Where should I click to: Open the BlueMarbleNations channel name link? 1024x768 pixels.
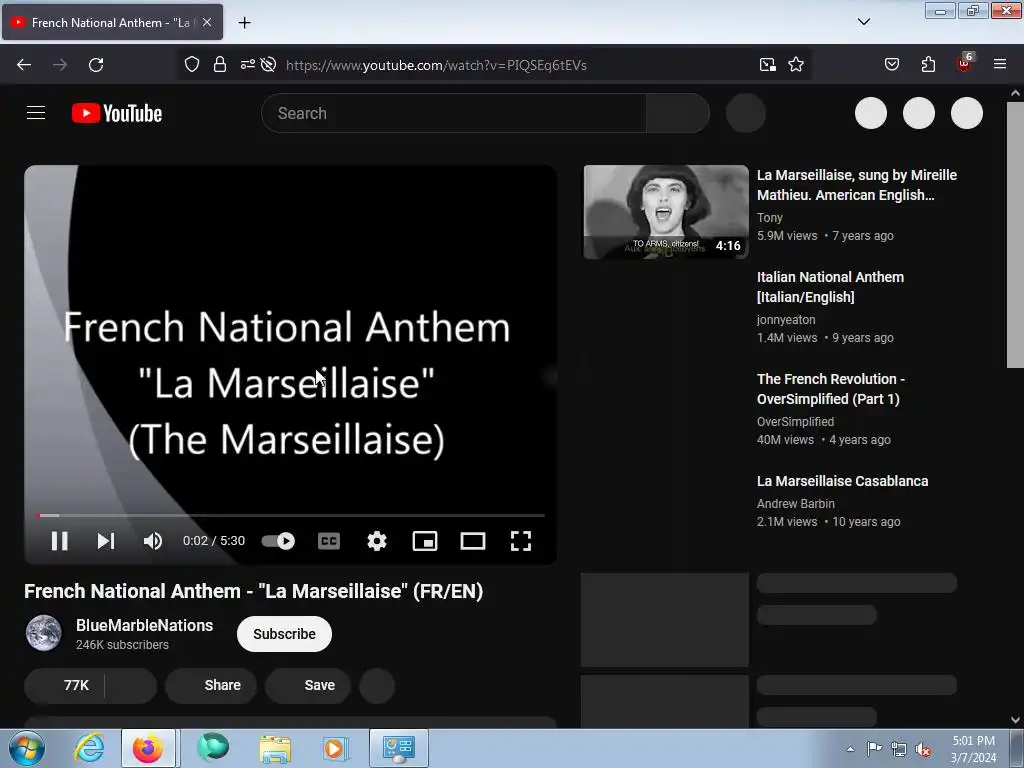click(144, 625)
